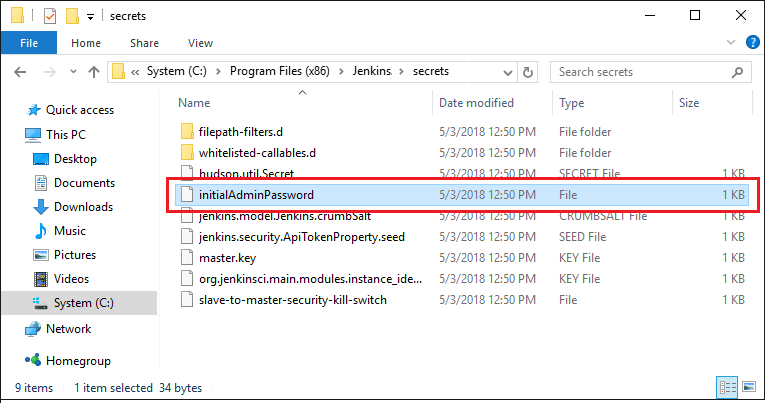Viewport: 765px width, 403px height.
Task: Switch to large thumbnails view icon
Action: point(747,387)
